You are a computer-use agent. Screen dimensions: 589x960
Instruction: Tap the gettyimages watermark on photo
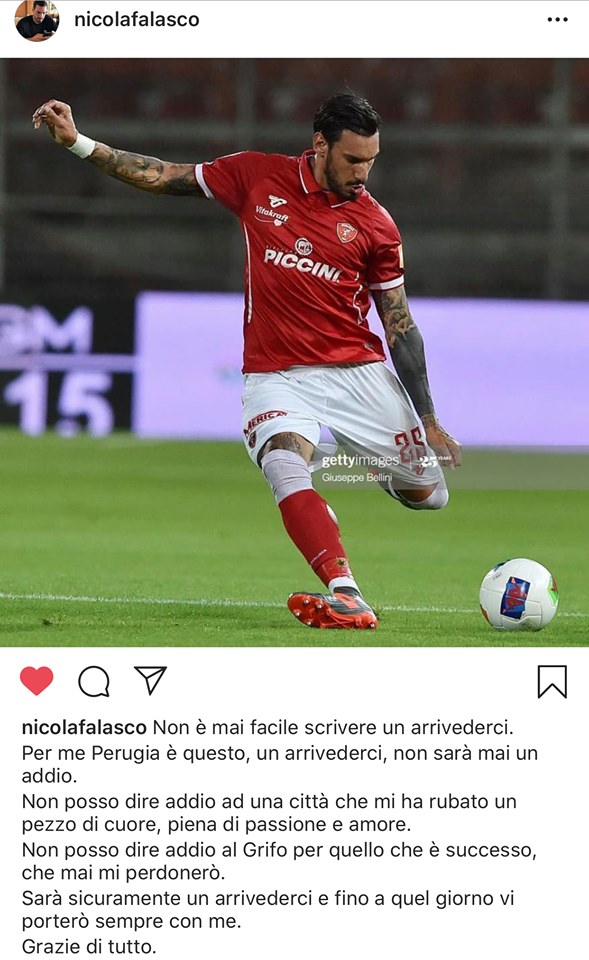coord(359,460)
